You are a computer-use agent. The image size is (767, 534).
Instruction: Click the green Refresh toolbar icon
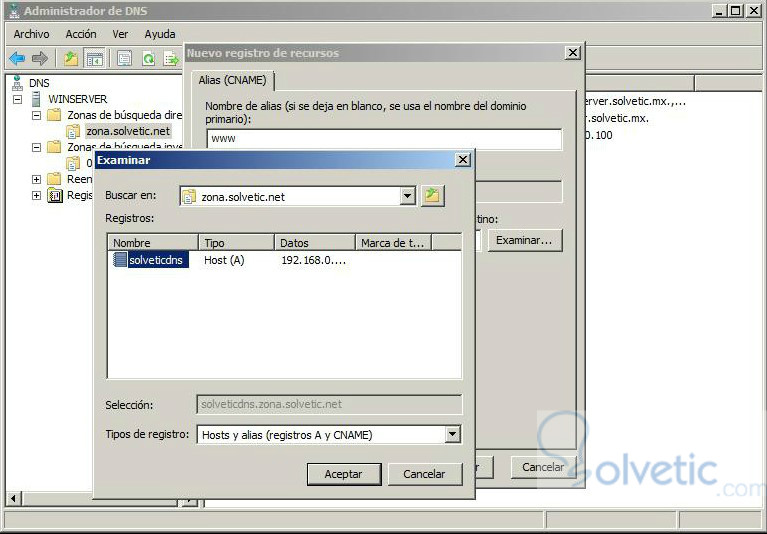point(148,59)
